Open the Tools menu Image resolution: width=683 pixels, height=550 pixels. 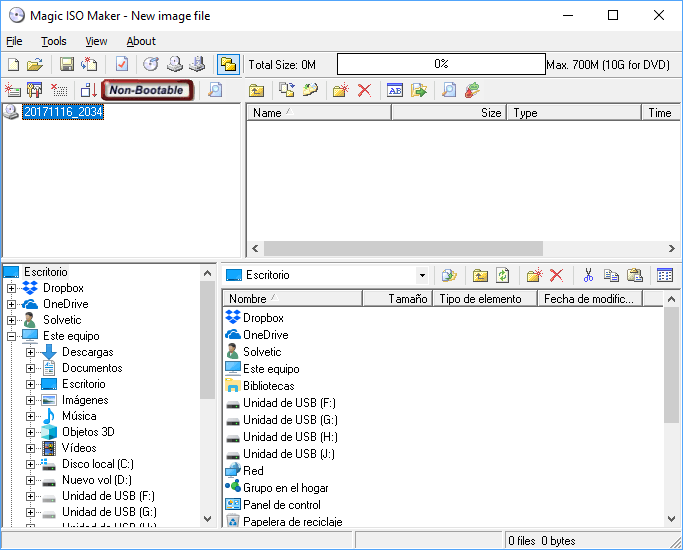point(54,41)
